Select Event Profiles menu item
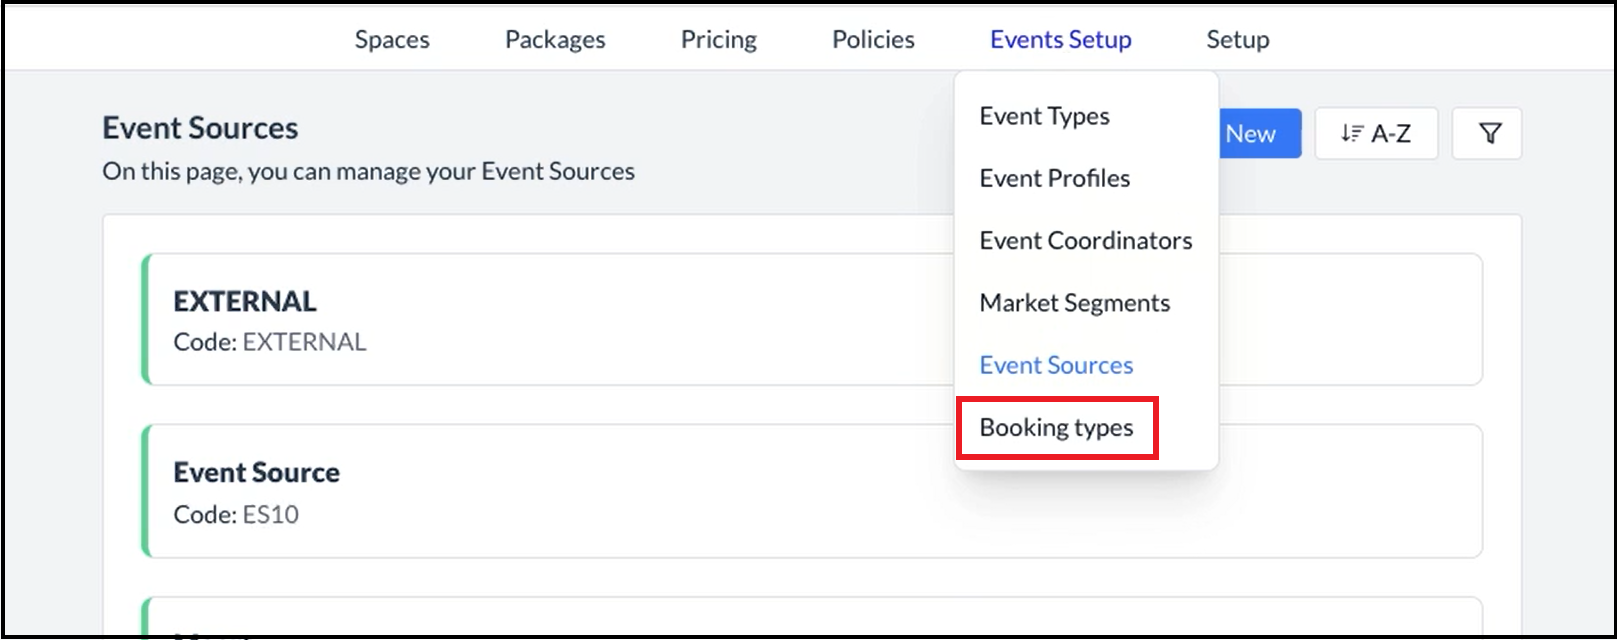 (x=1054, y=178)
